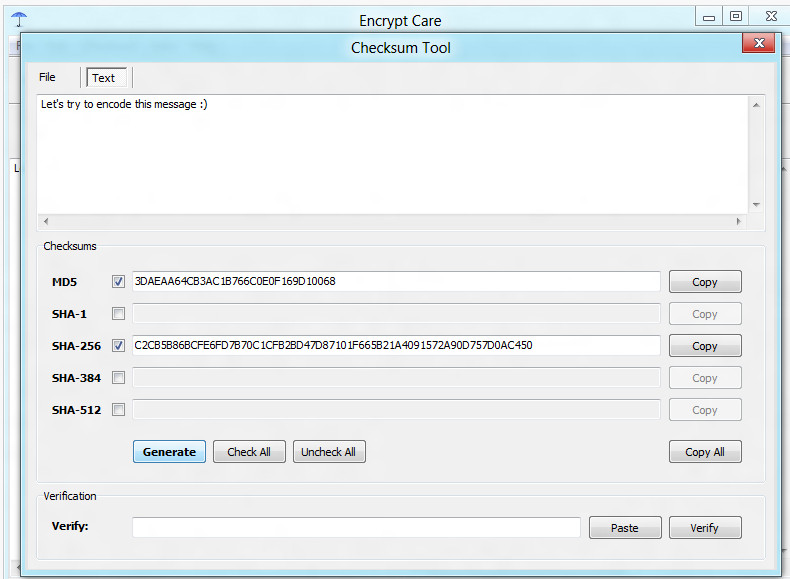Select the Text tab
The height and width of the screenshot is (579, 790).
click(106, 78)
